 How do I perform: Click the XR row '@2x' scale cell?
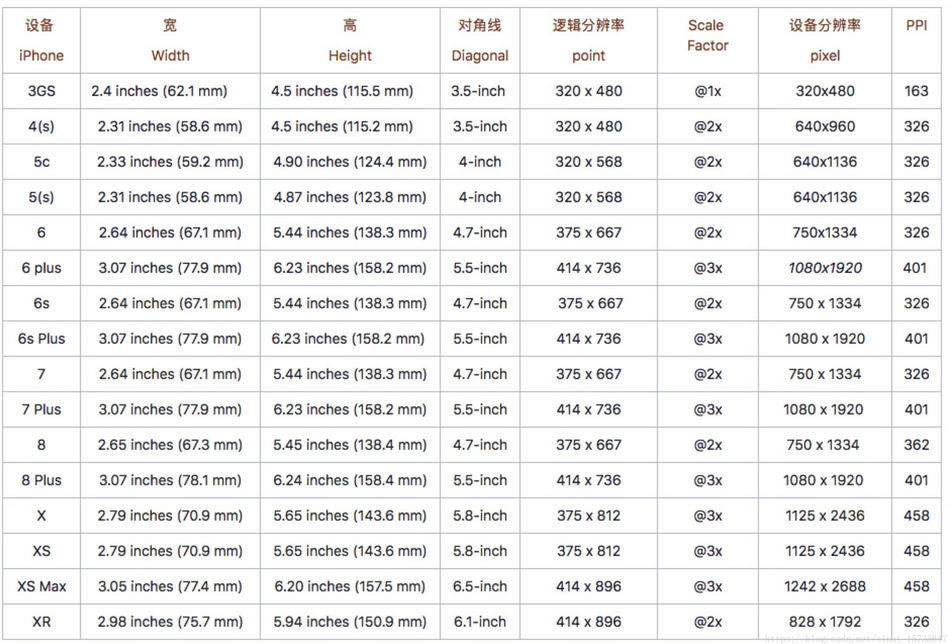pyautogui.click(x=707, y=622)
